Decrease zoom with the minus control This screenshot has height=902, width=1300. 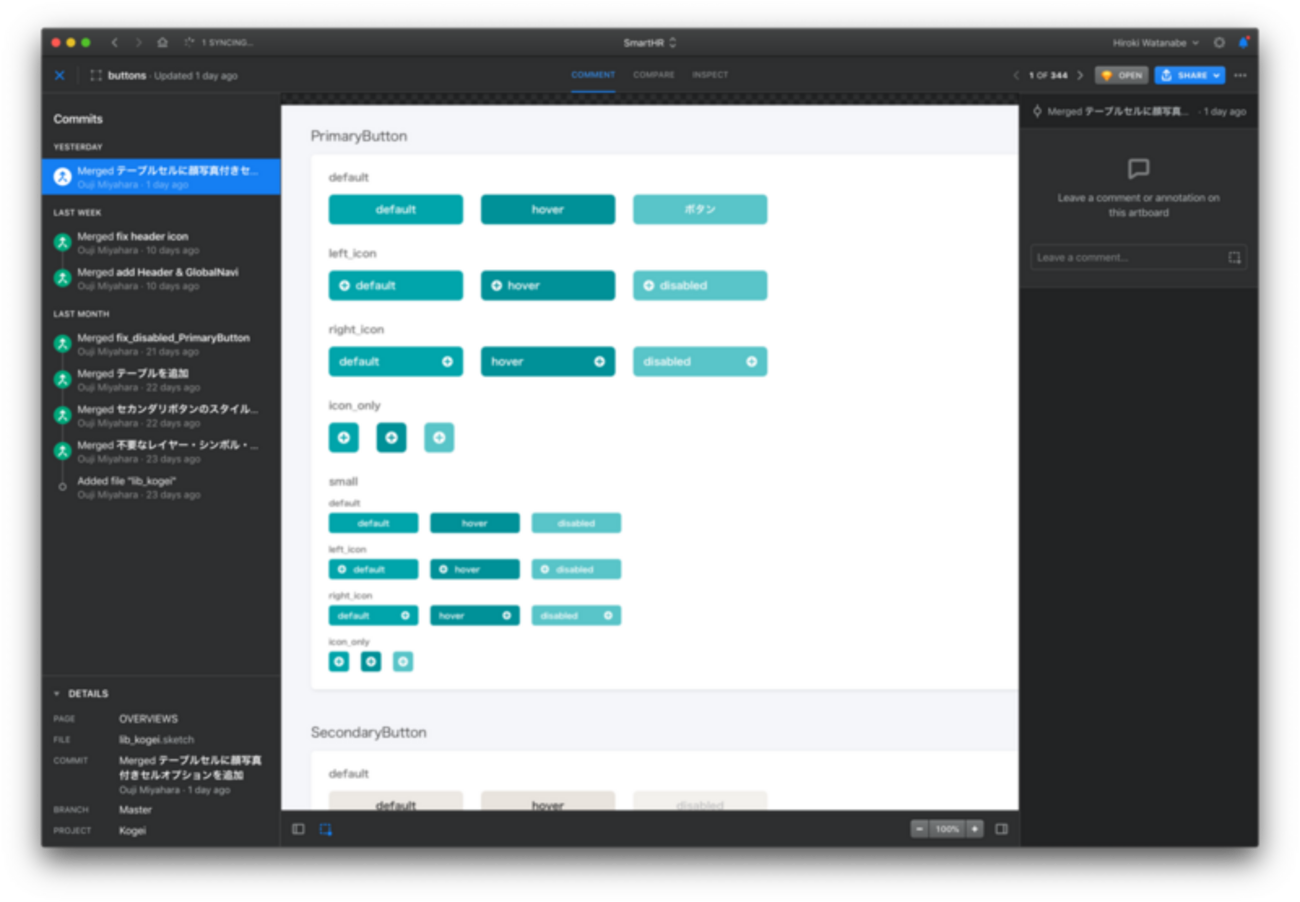coord(919,828)
